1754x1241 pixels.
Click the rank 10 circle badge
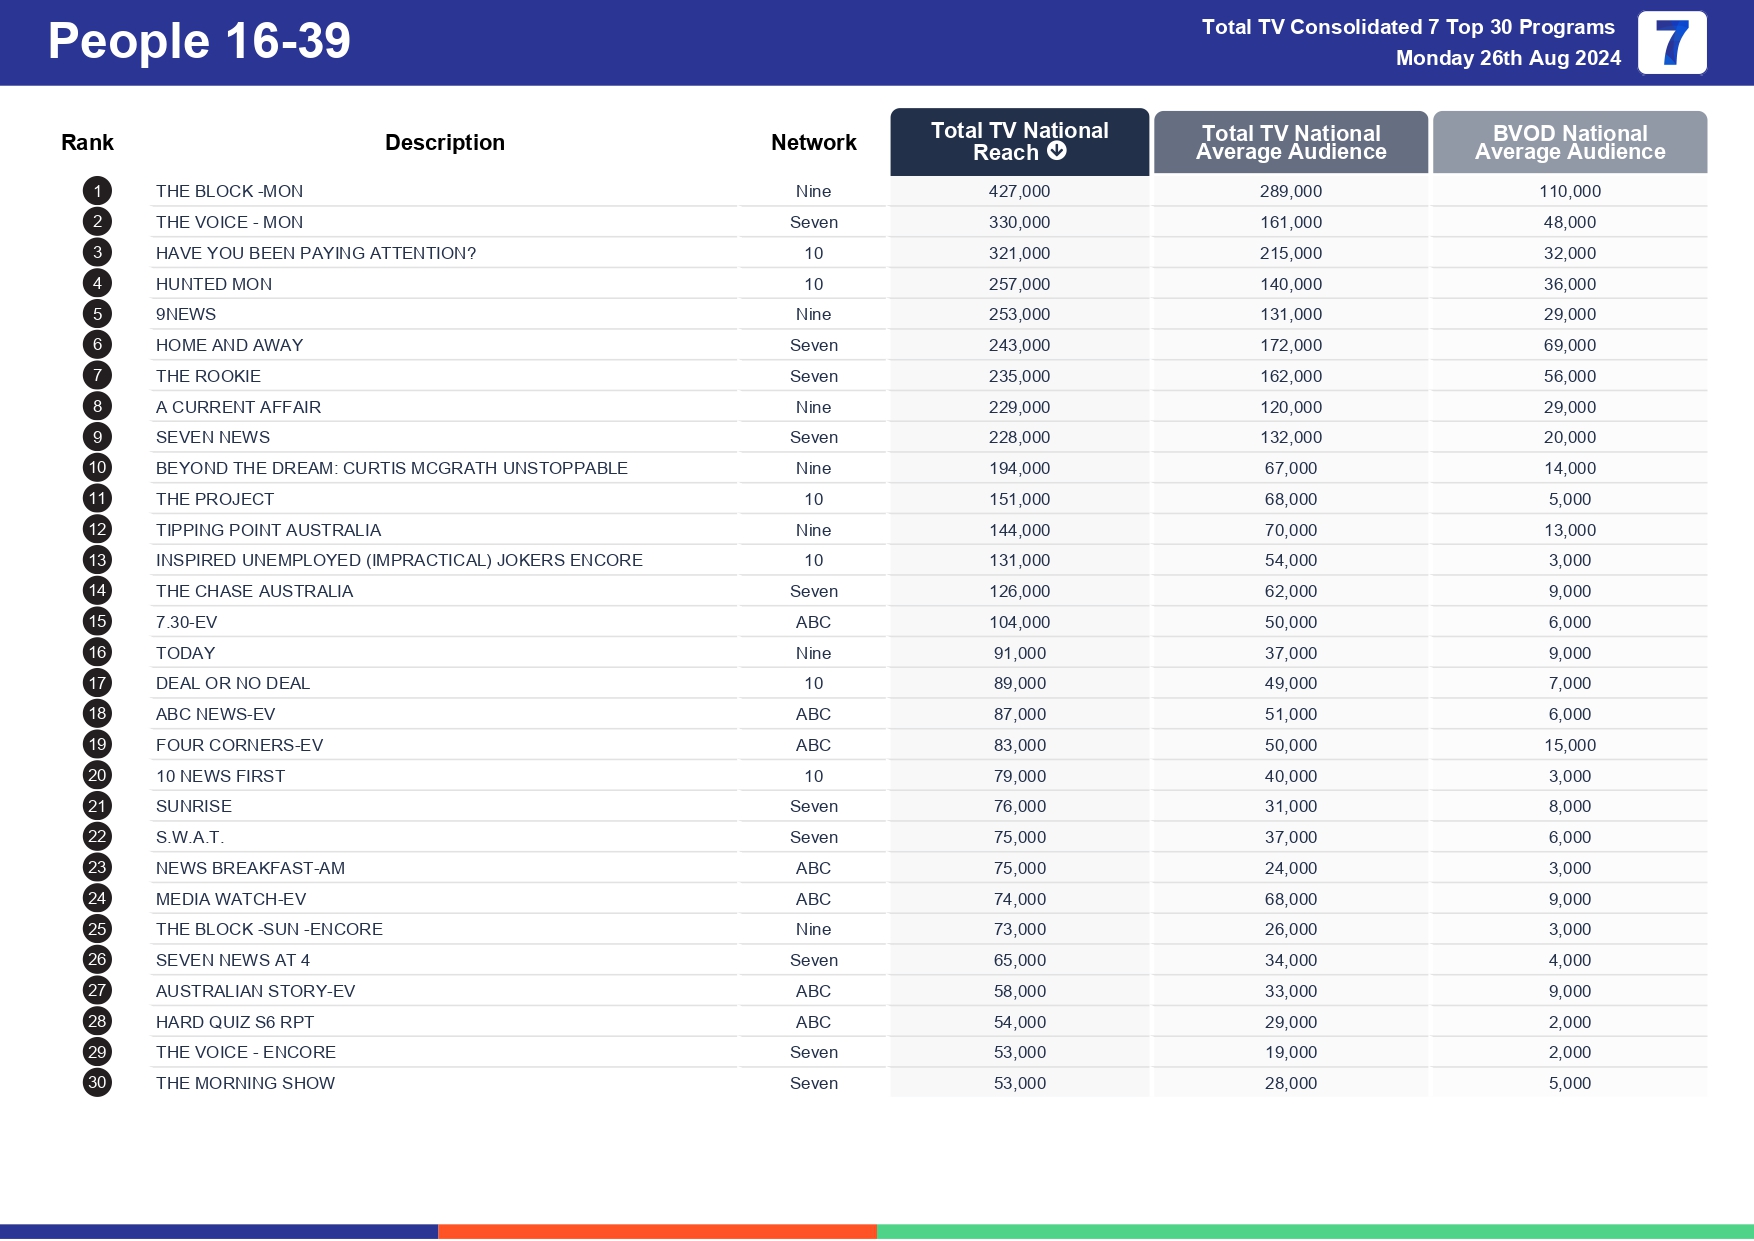pos(96,467)
